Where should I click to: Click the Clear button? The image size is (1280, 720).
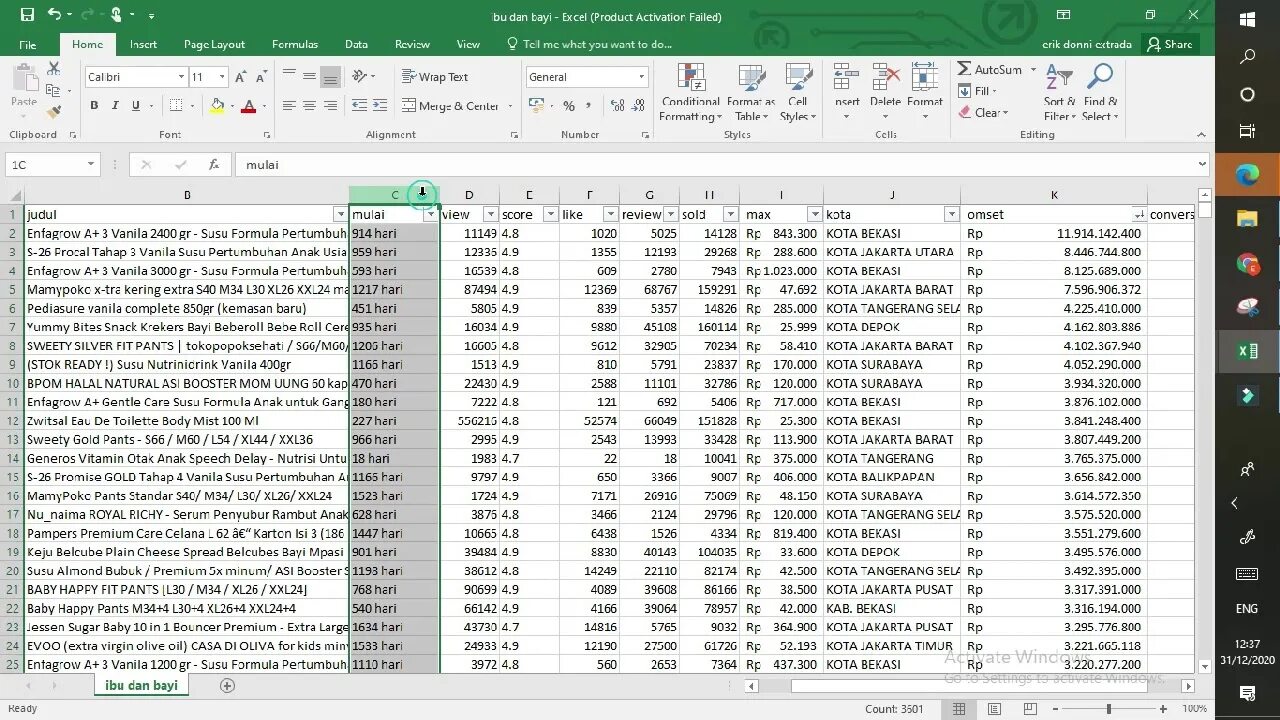click(x=983, y=113)
